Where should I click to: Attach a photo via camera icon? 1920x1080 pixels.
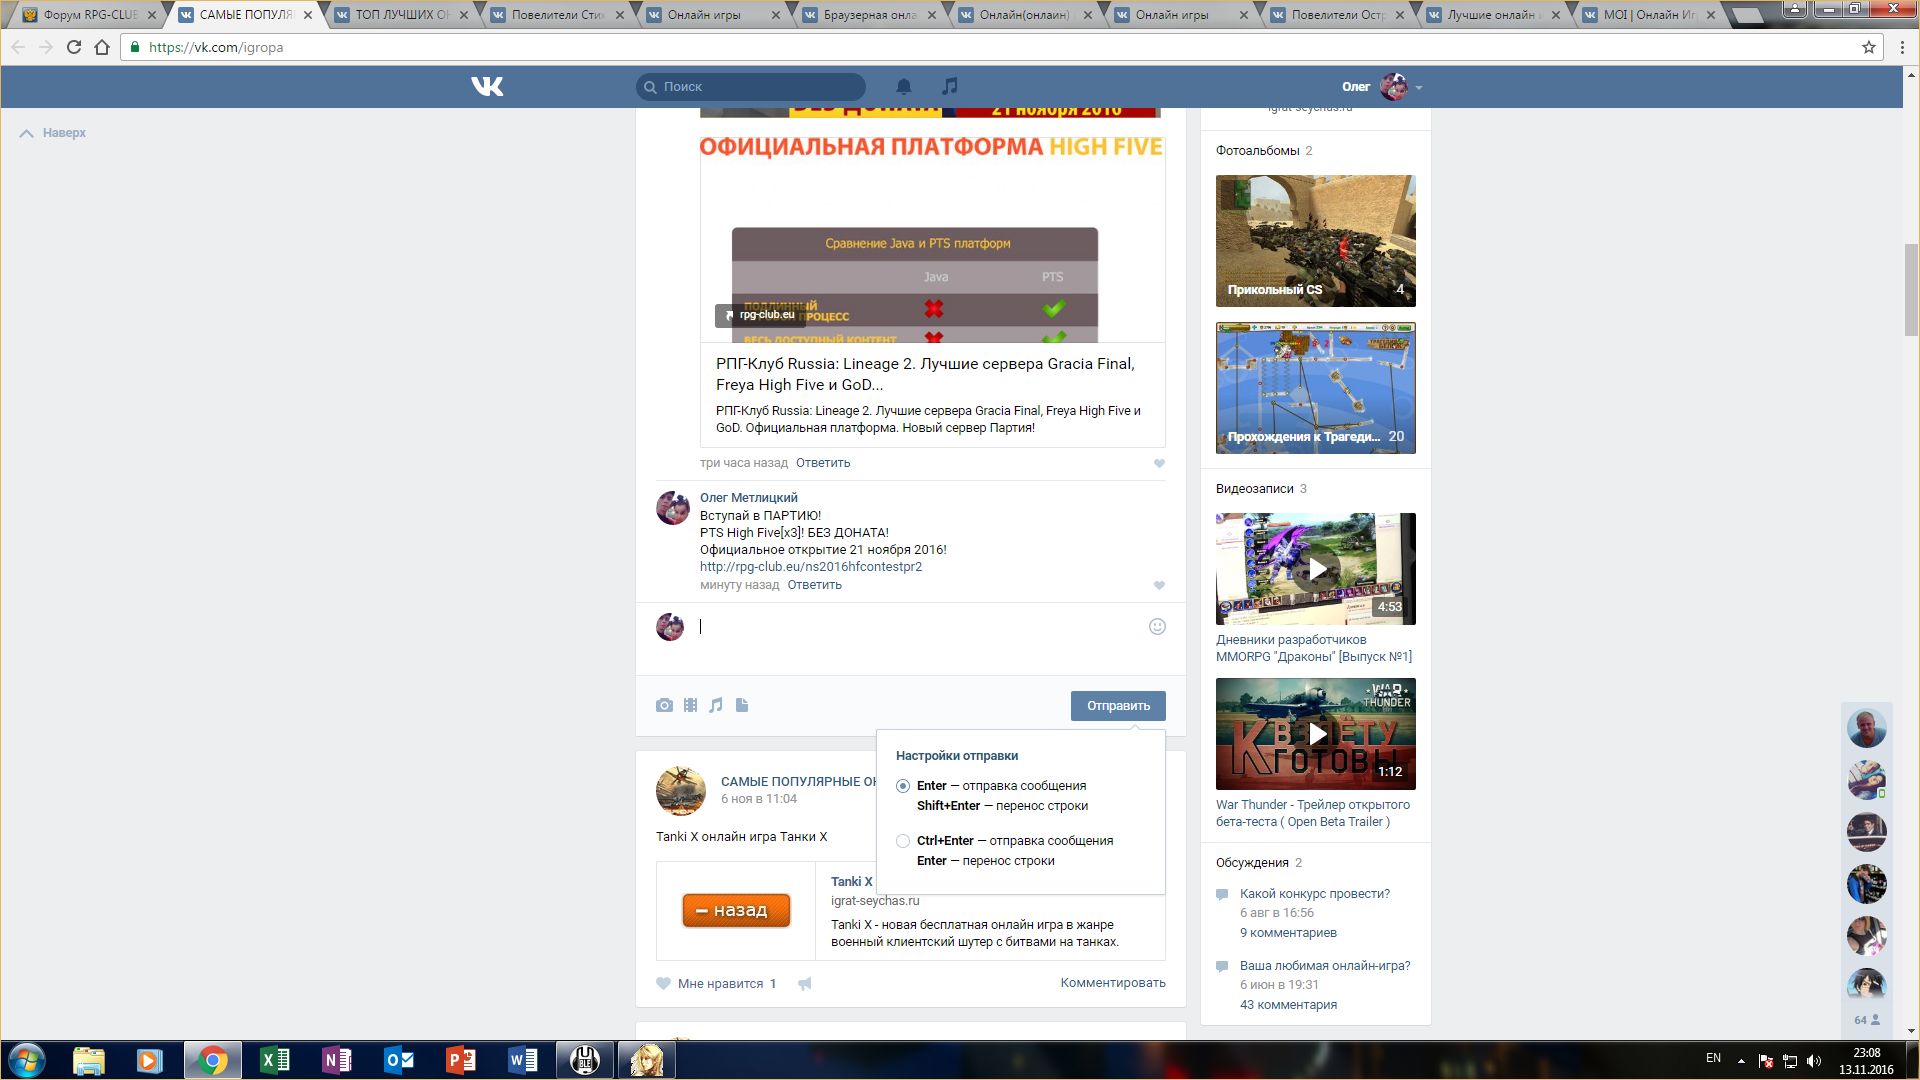point(664,706)
